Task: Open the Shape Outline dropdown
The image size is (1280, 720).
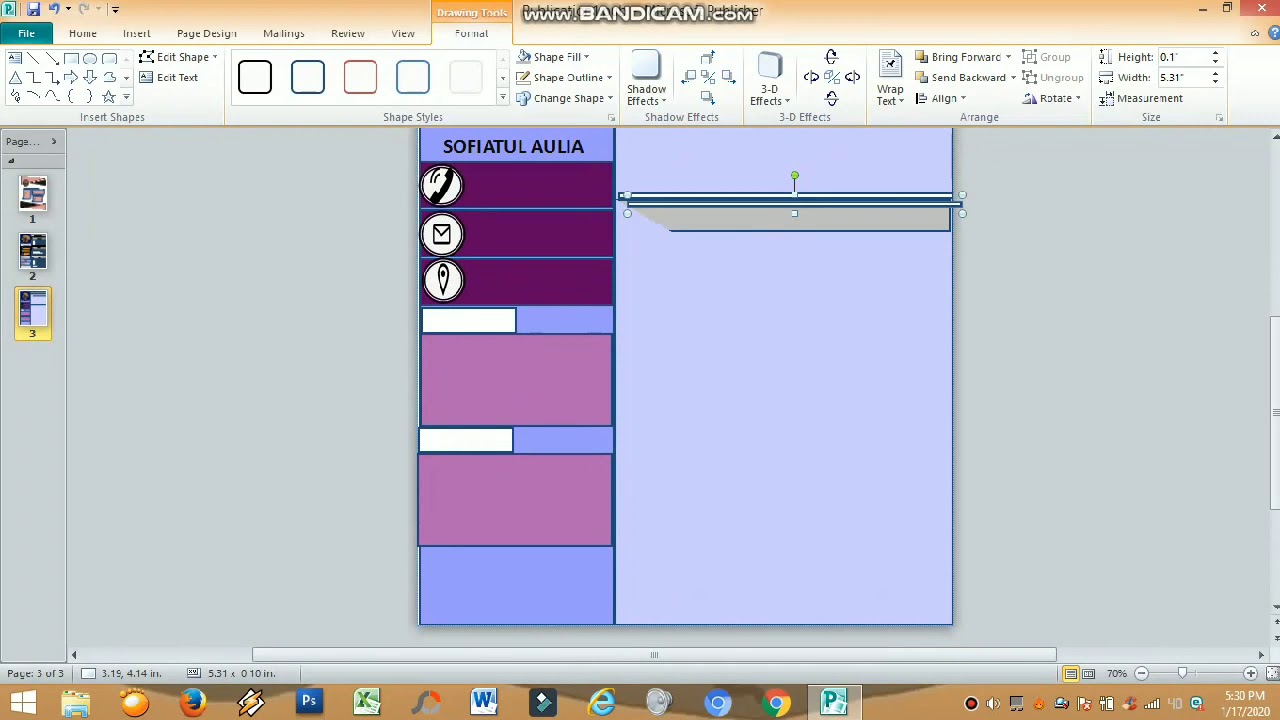Action: [x=565, y=77]
